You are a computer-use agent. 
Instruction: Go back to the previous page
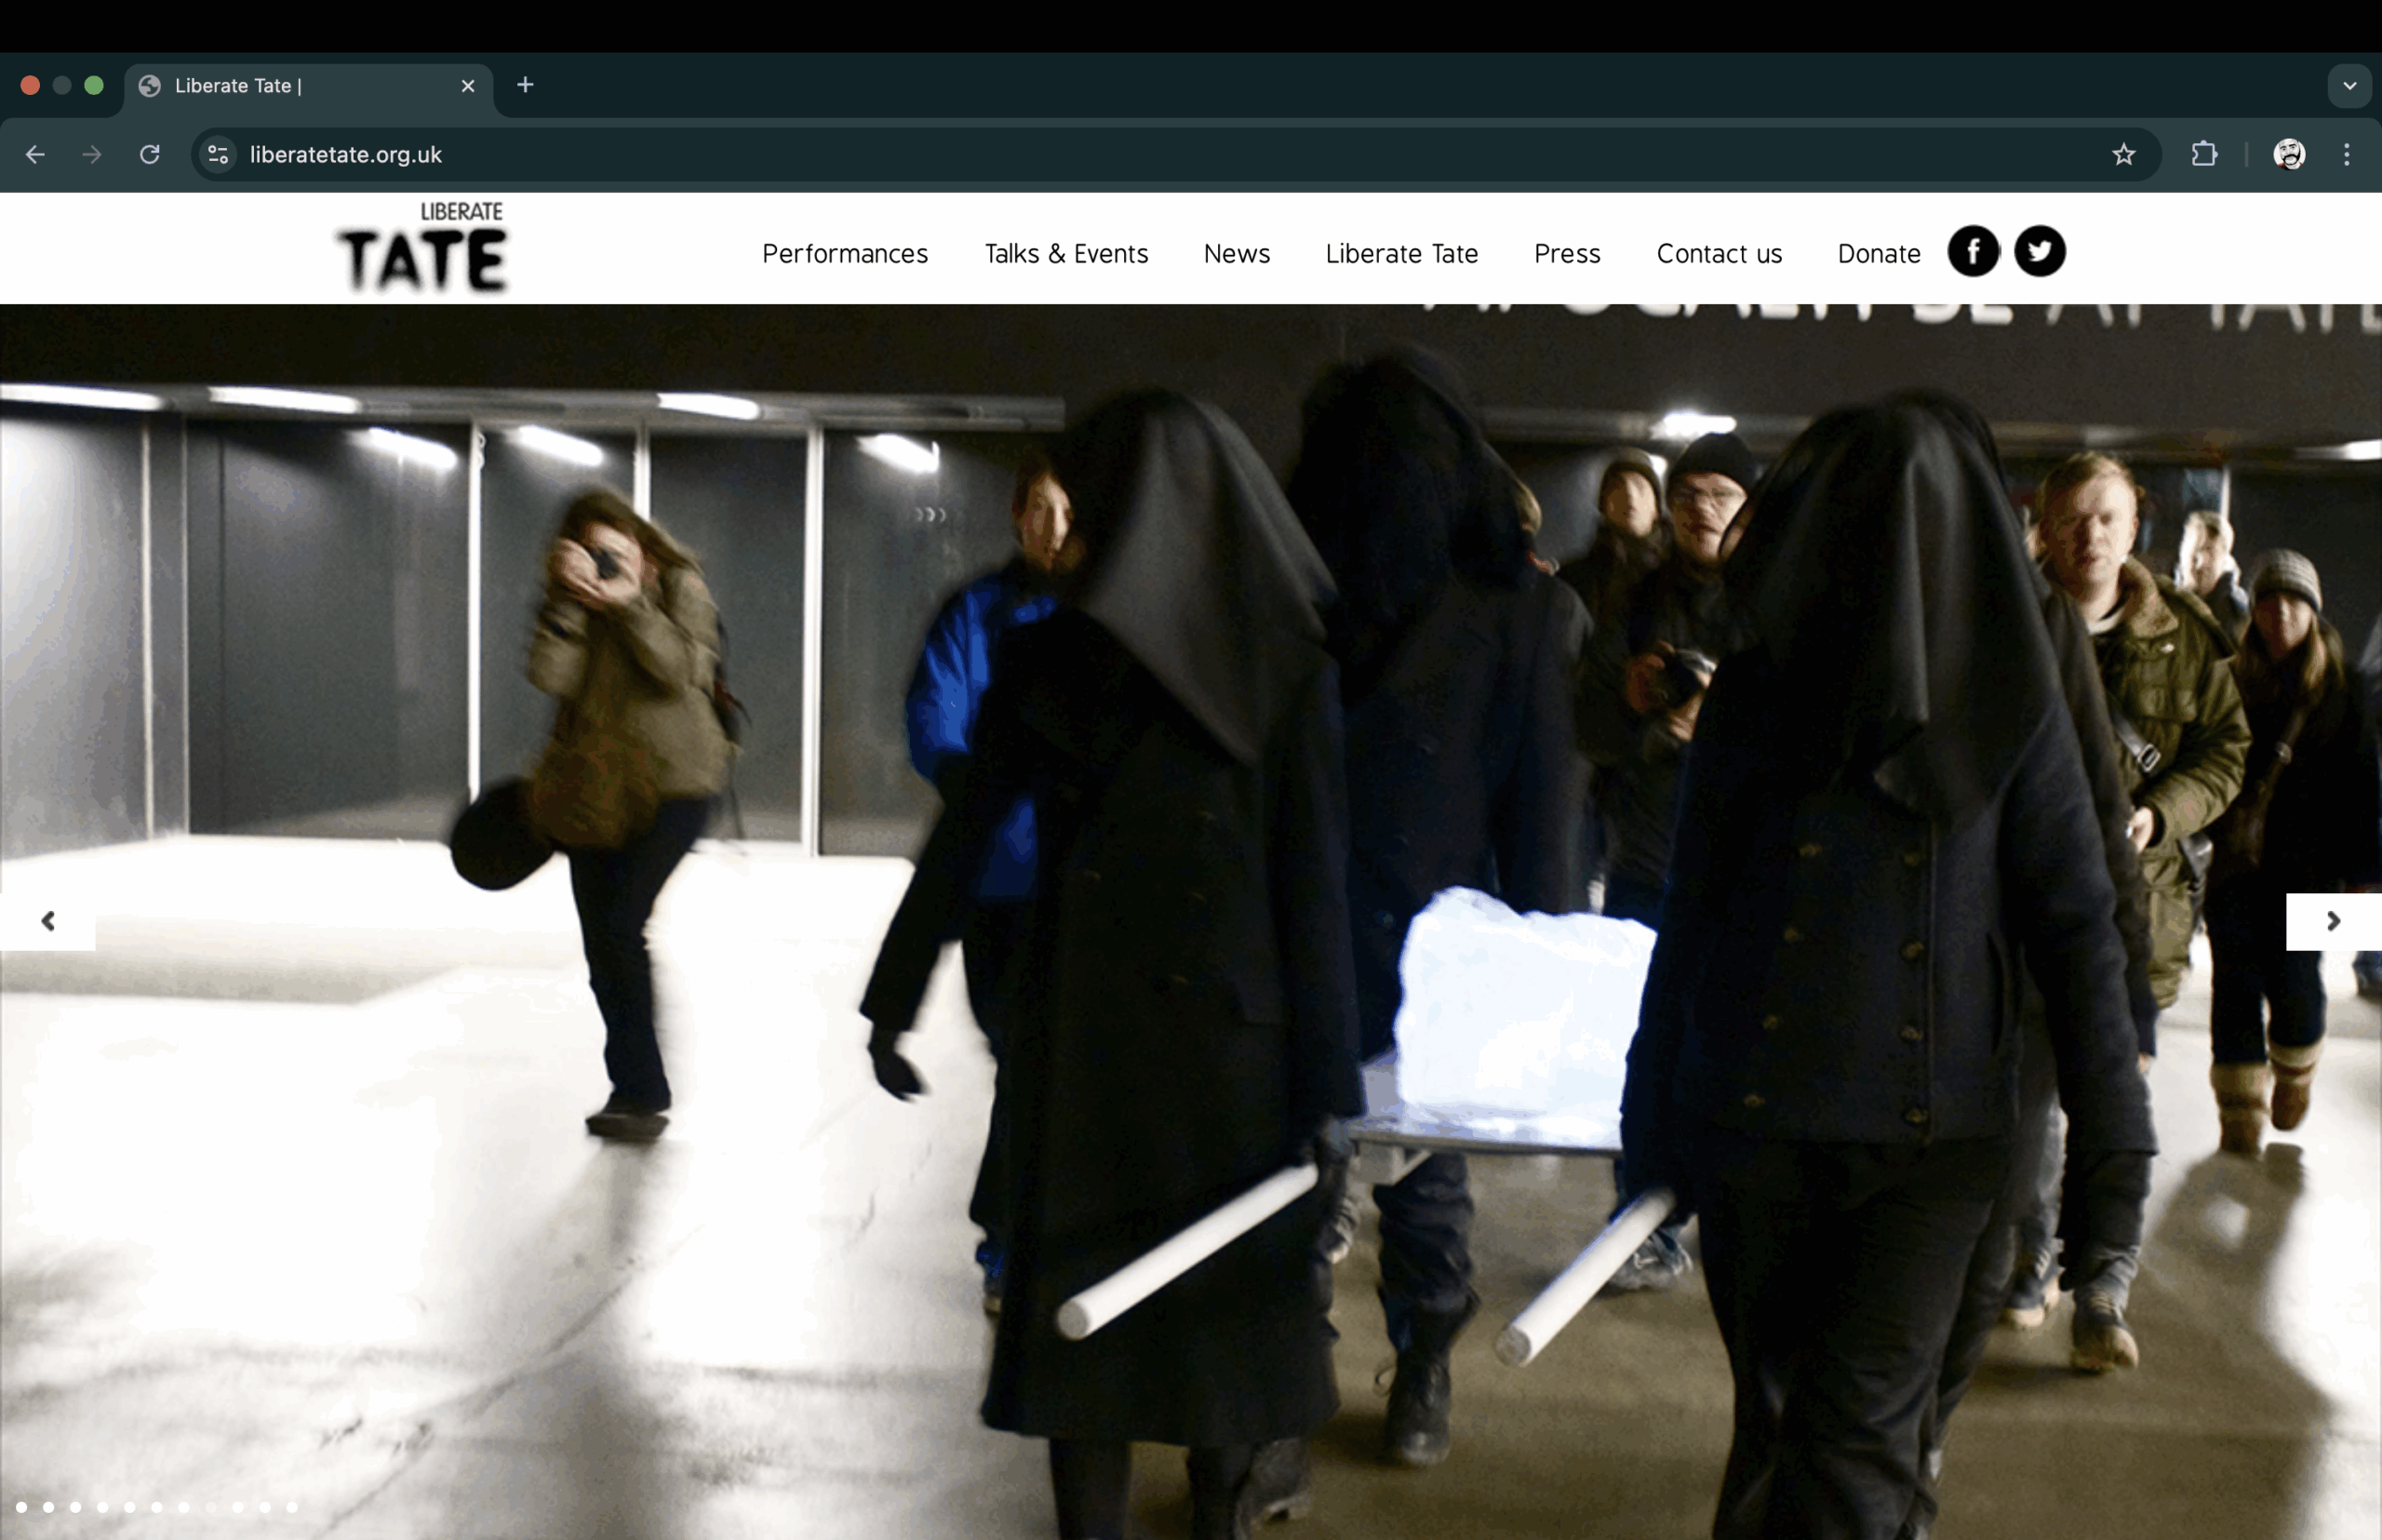pos(35,154)
